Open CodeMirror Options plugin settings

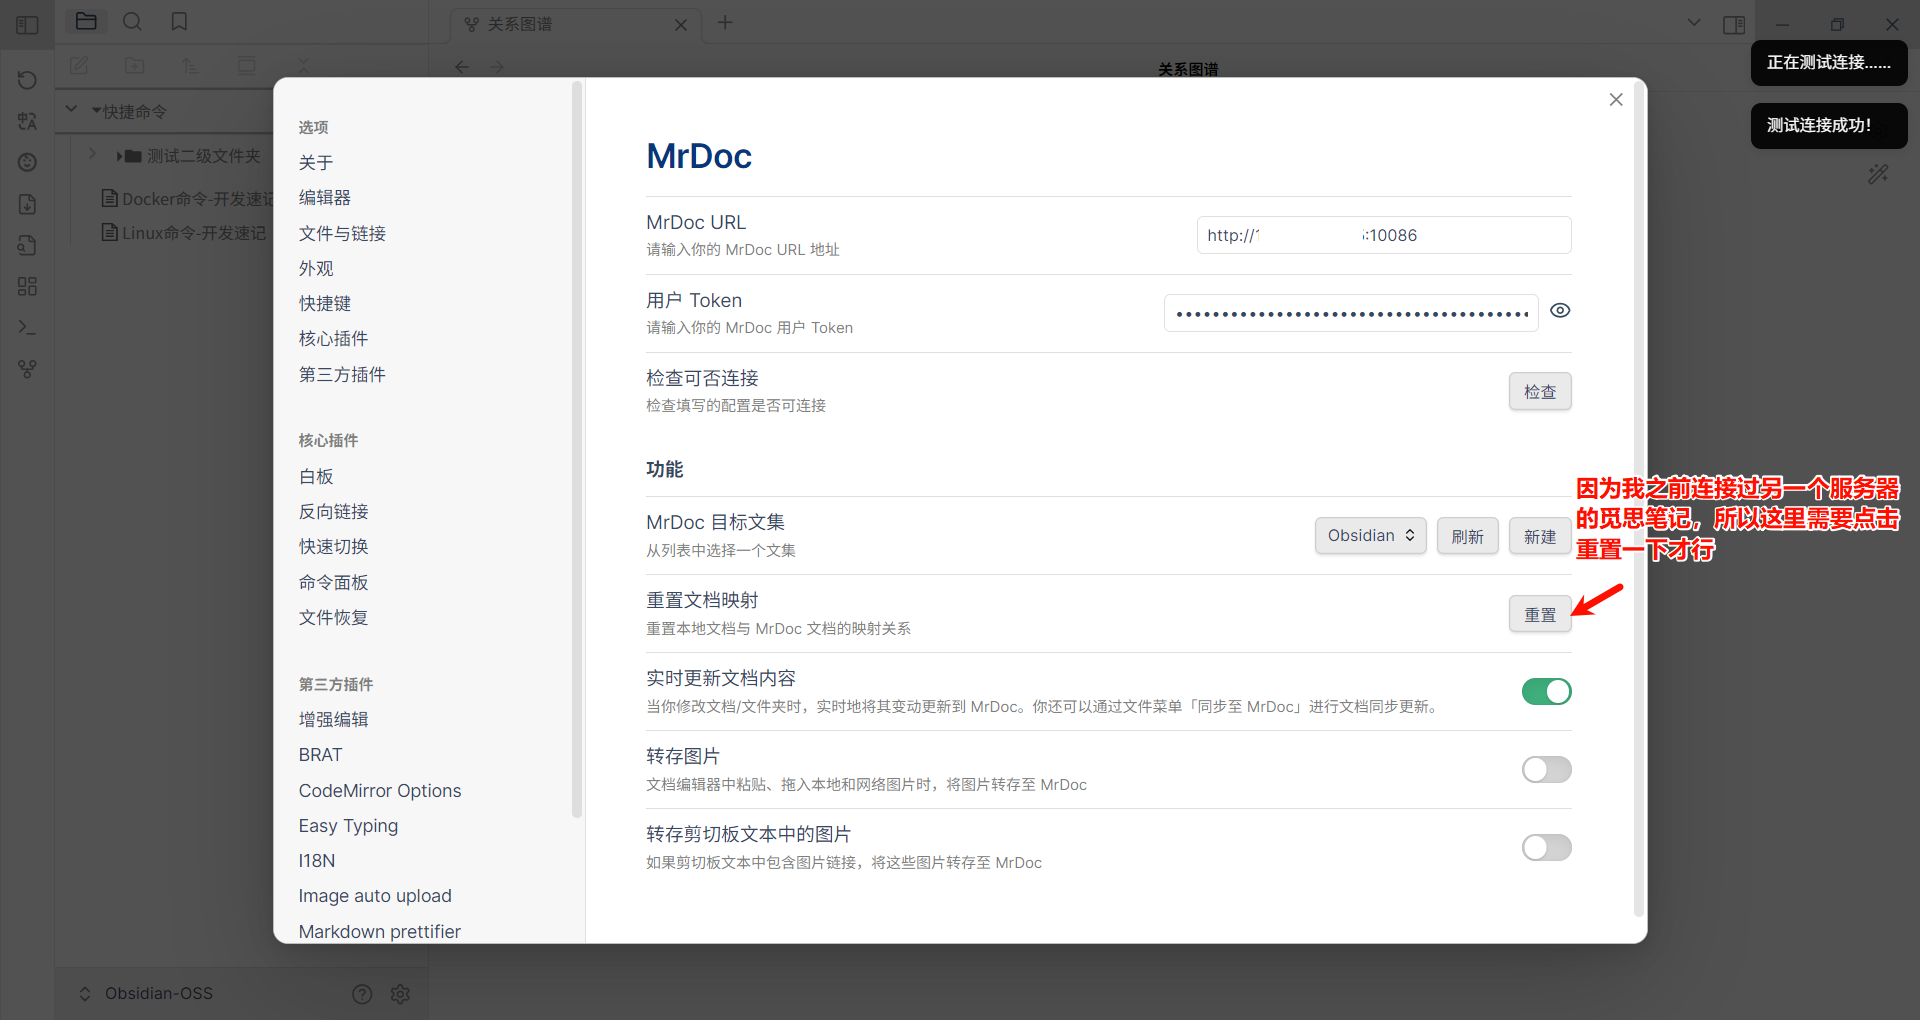[x=380, y=791]
